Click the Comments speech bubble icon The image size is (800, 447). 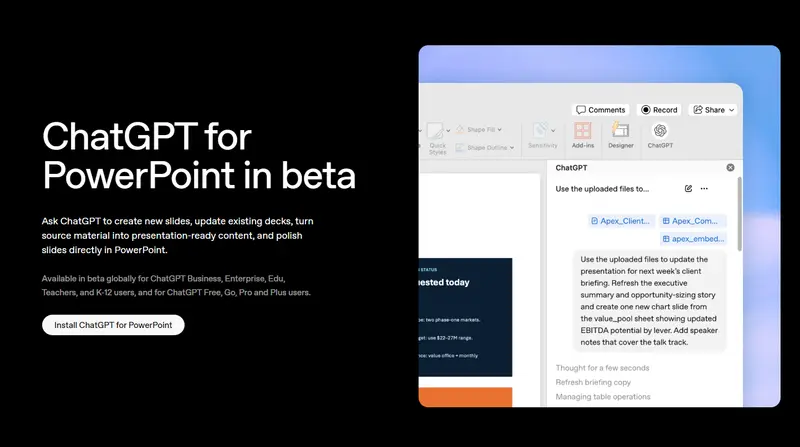[581, 110]
